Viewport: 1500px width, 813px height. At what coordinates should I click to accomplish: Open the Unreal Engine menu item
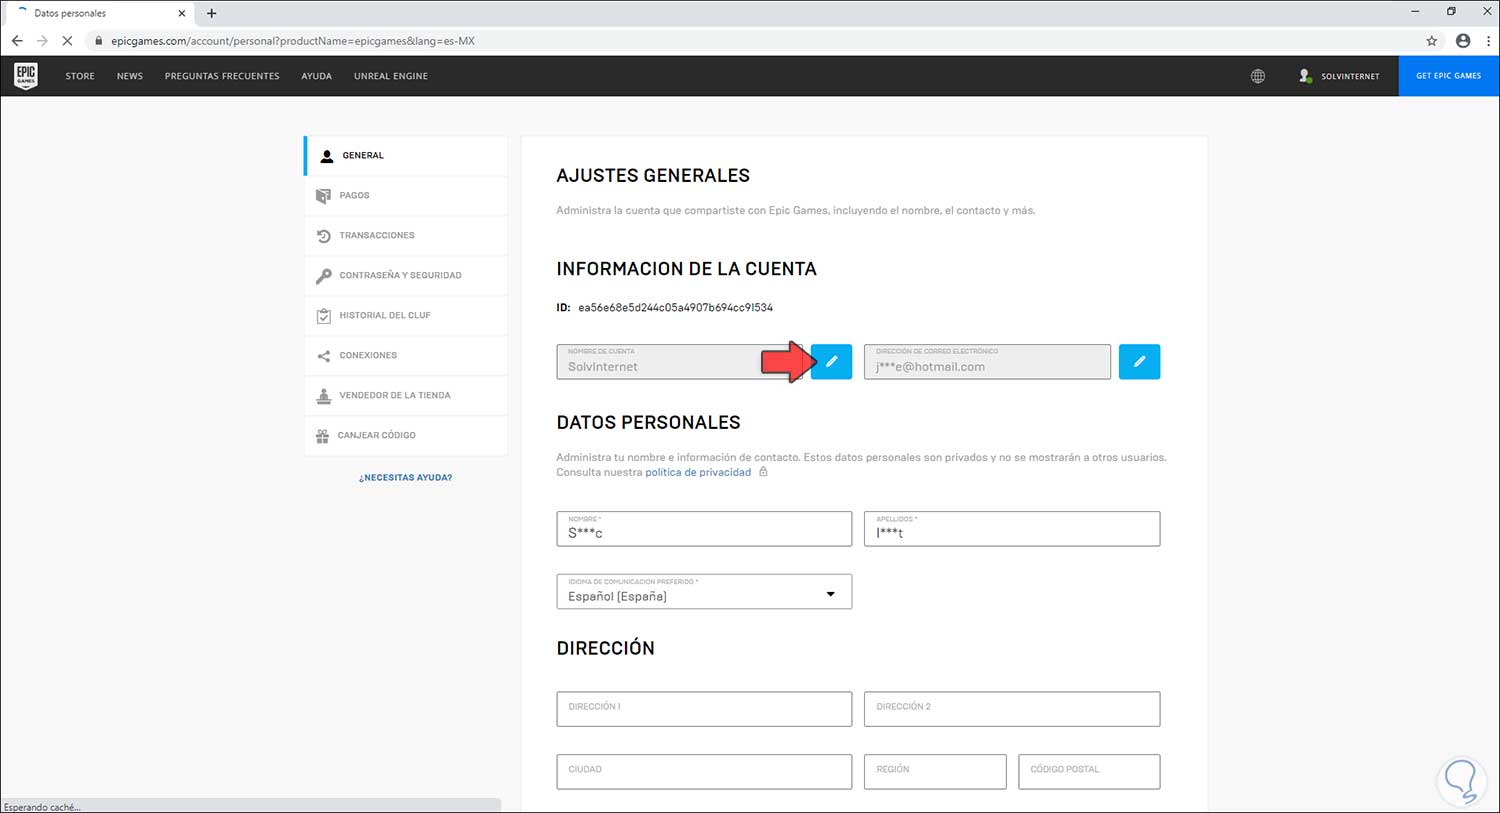pyautogui.click(x=391, y=76)
